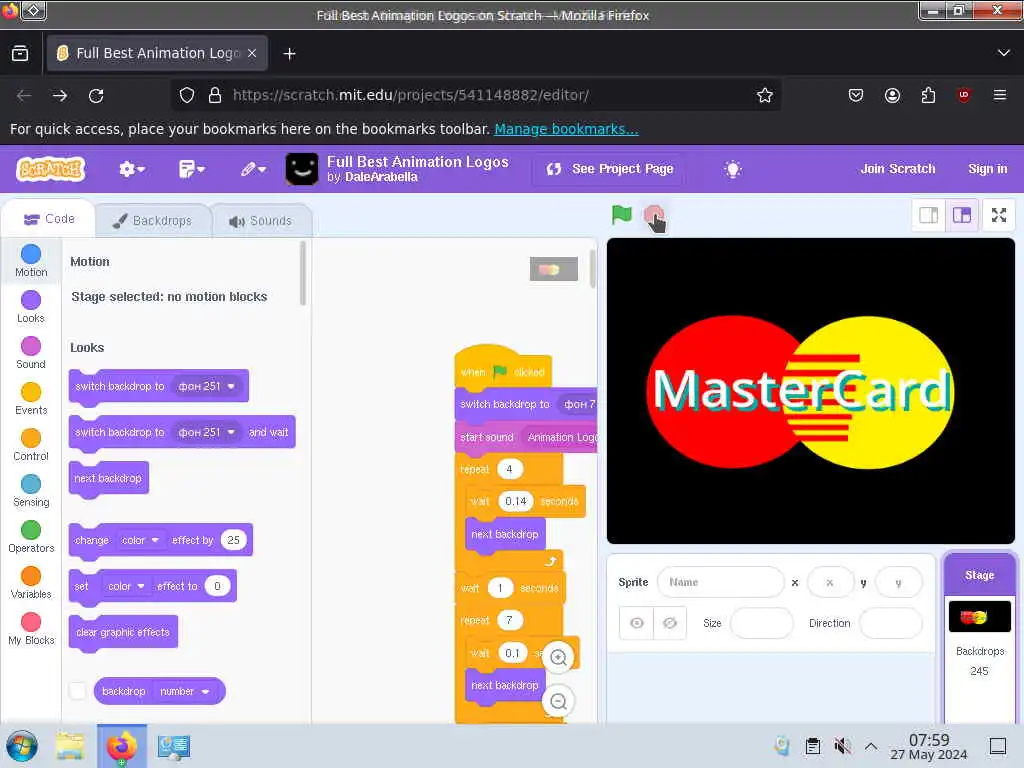Image resolution: width=1024 pixels, height=768 pixels.
Task: Click the sprite x position field
Action: coord(830,582)
